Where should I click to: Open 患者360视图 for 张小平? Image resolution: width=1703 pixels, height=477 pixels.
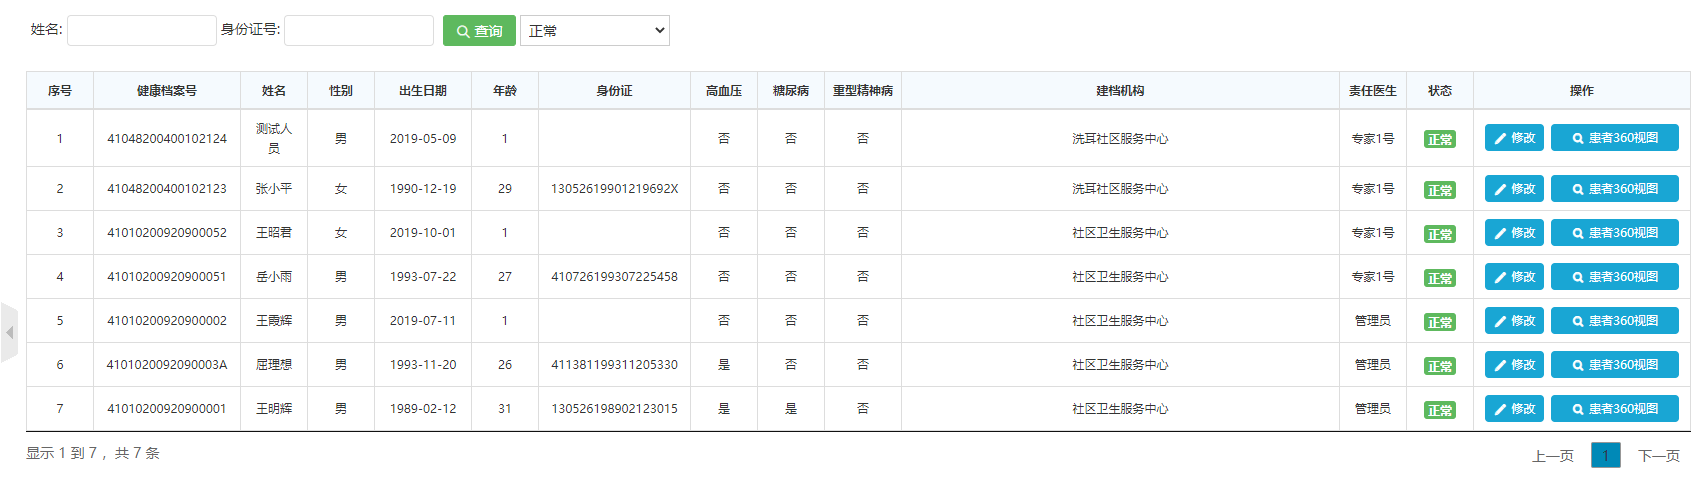point(1614,189)
